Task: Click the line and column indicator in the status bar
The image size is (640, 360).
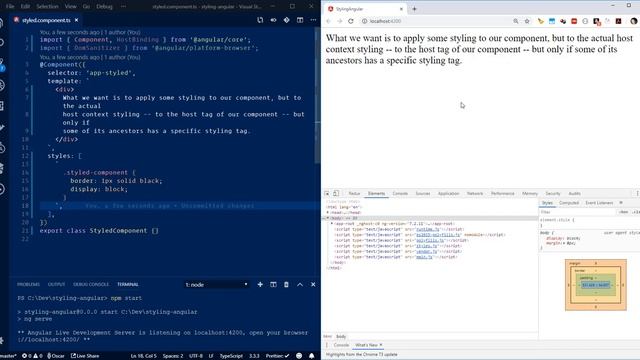Action: [144, 356]
